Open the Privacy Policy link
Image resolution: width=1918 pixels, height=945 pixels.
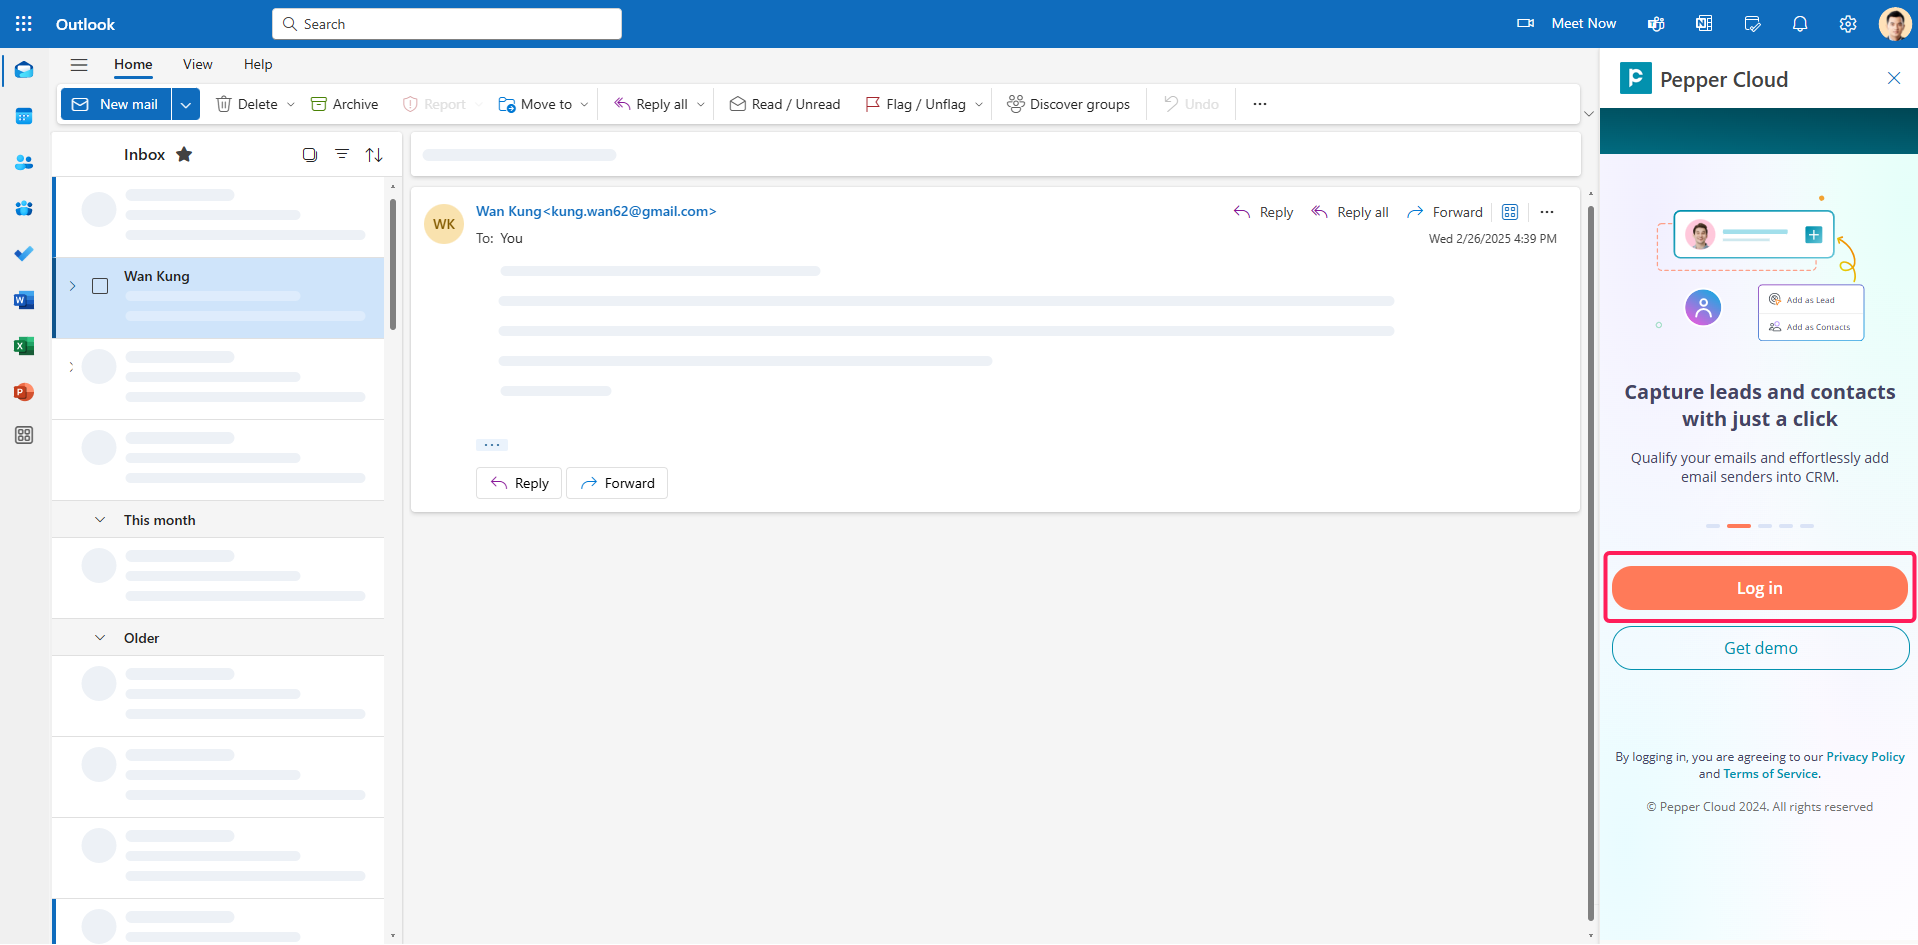(1864, 757)
